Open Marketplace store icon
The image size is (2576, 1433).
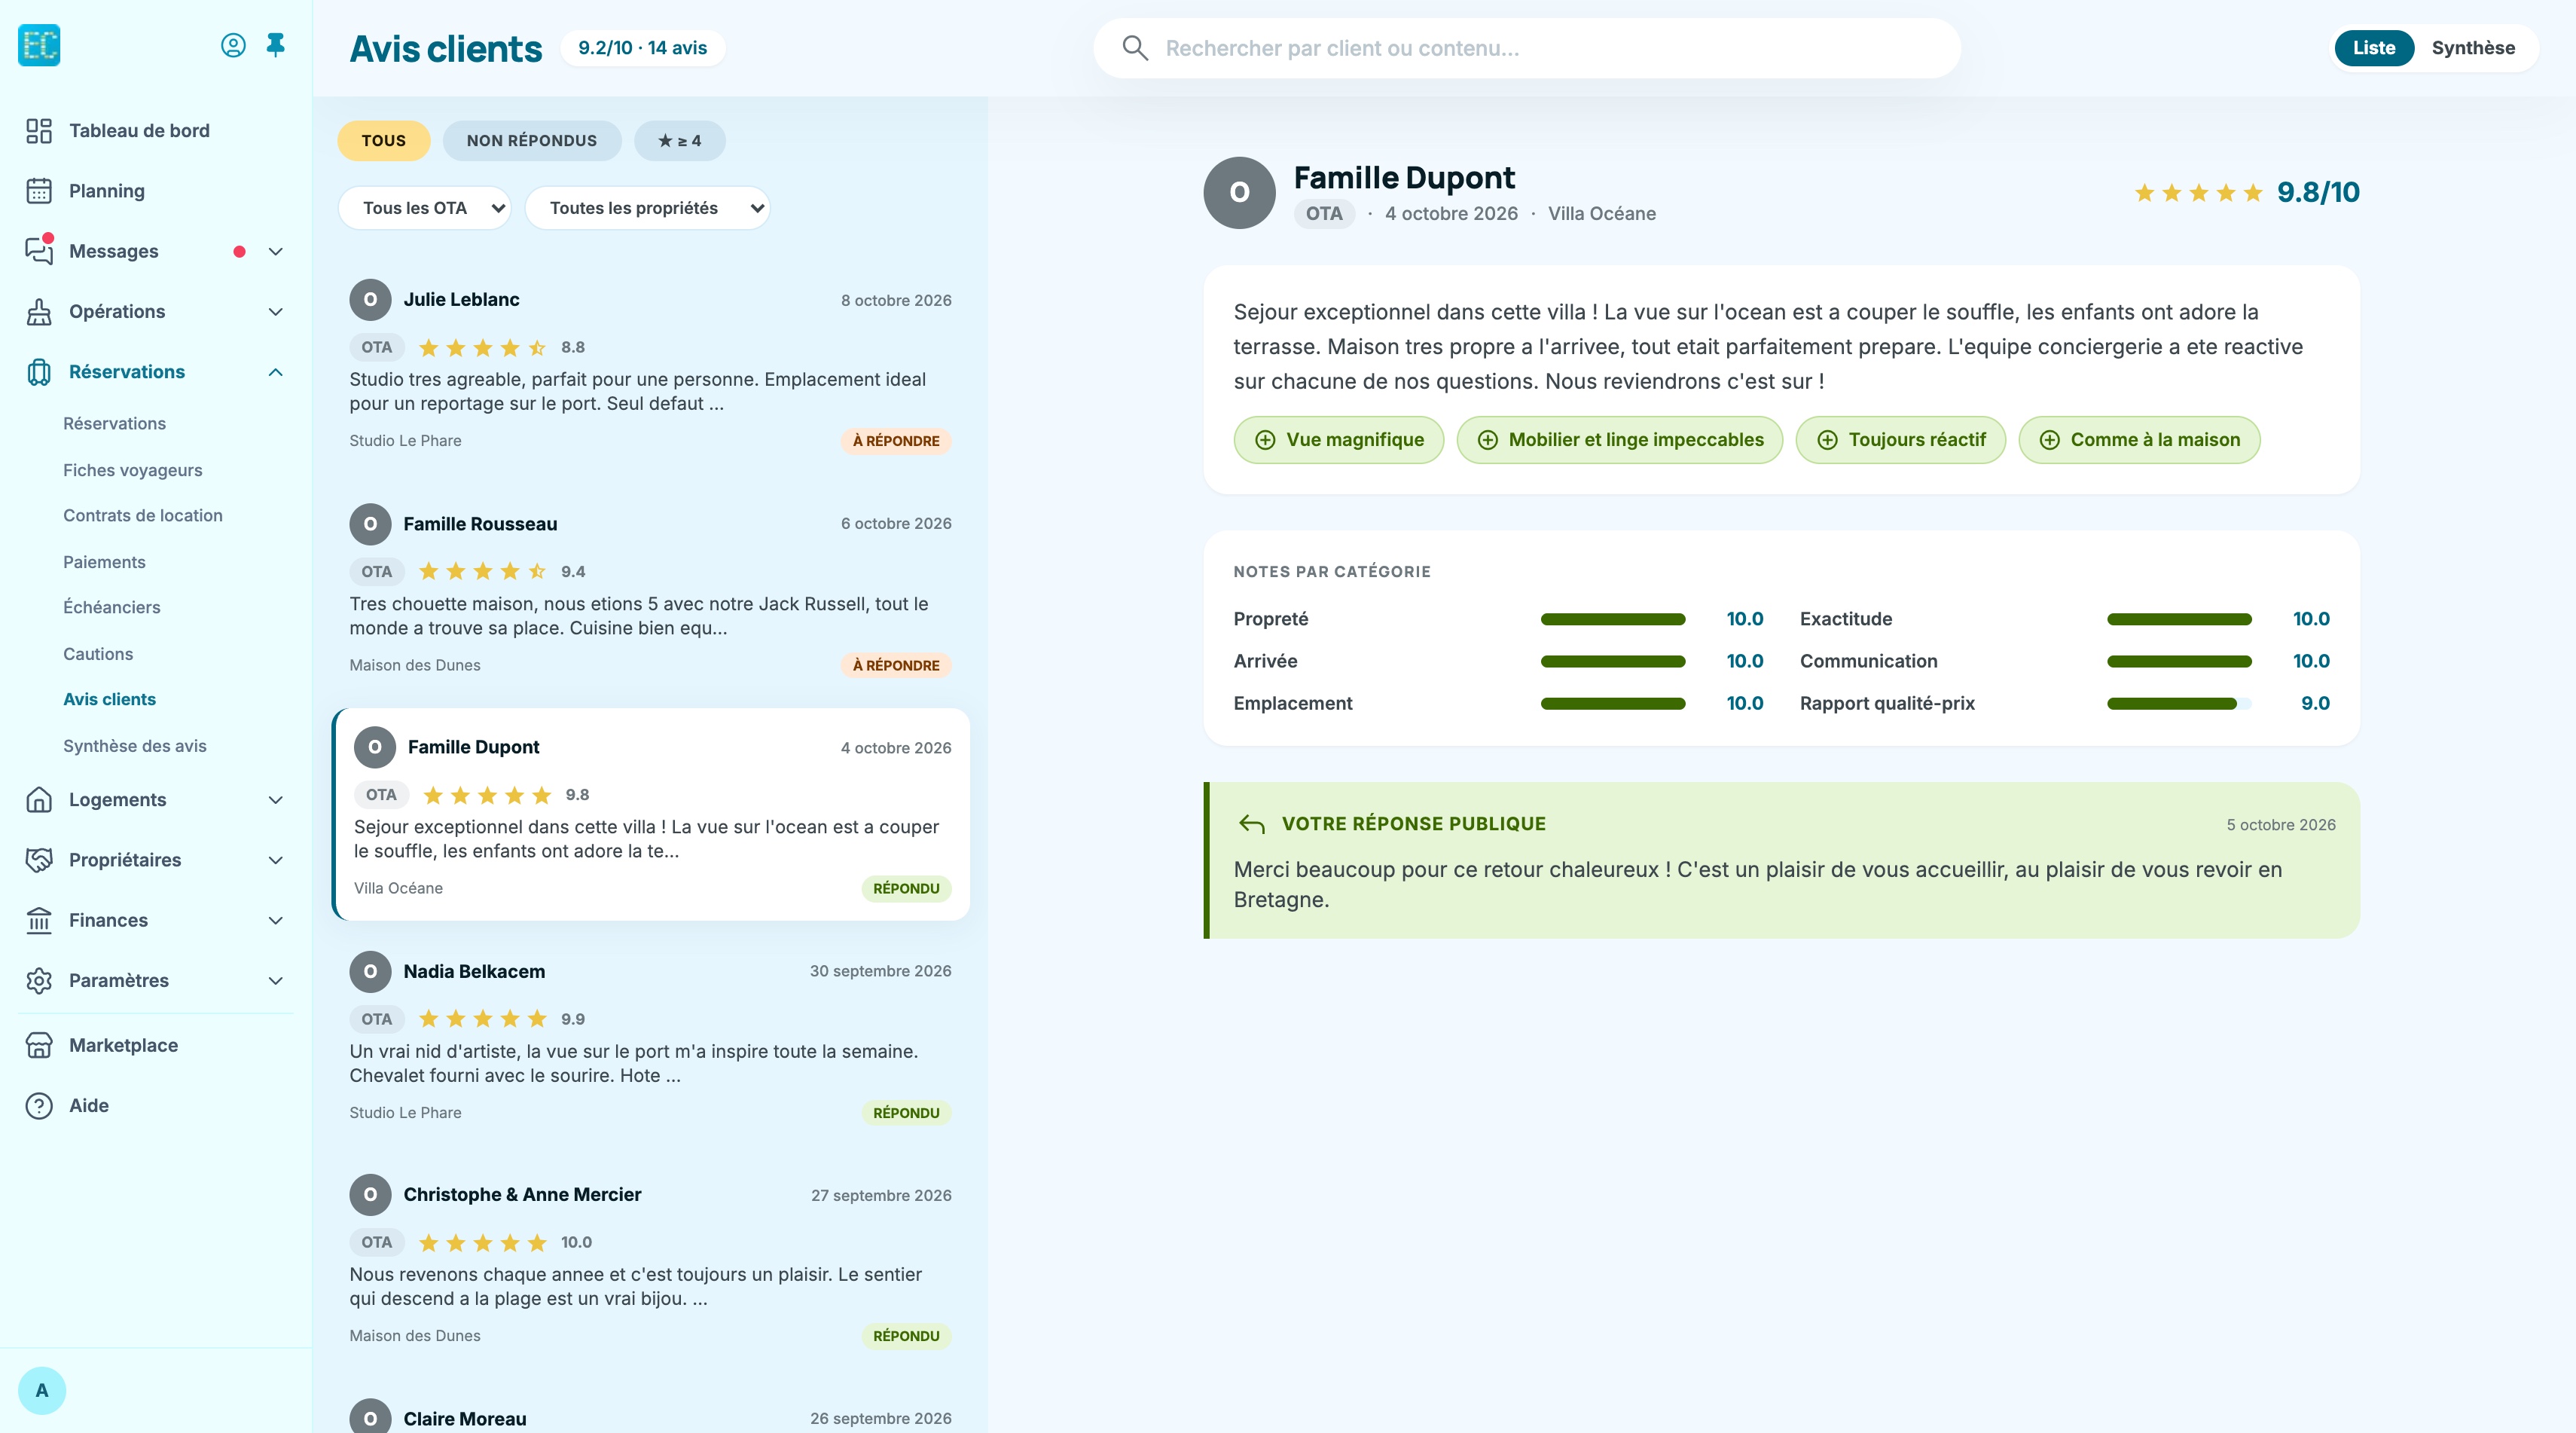coord(39,1045)
